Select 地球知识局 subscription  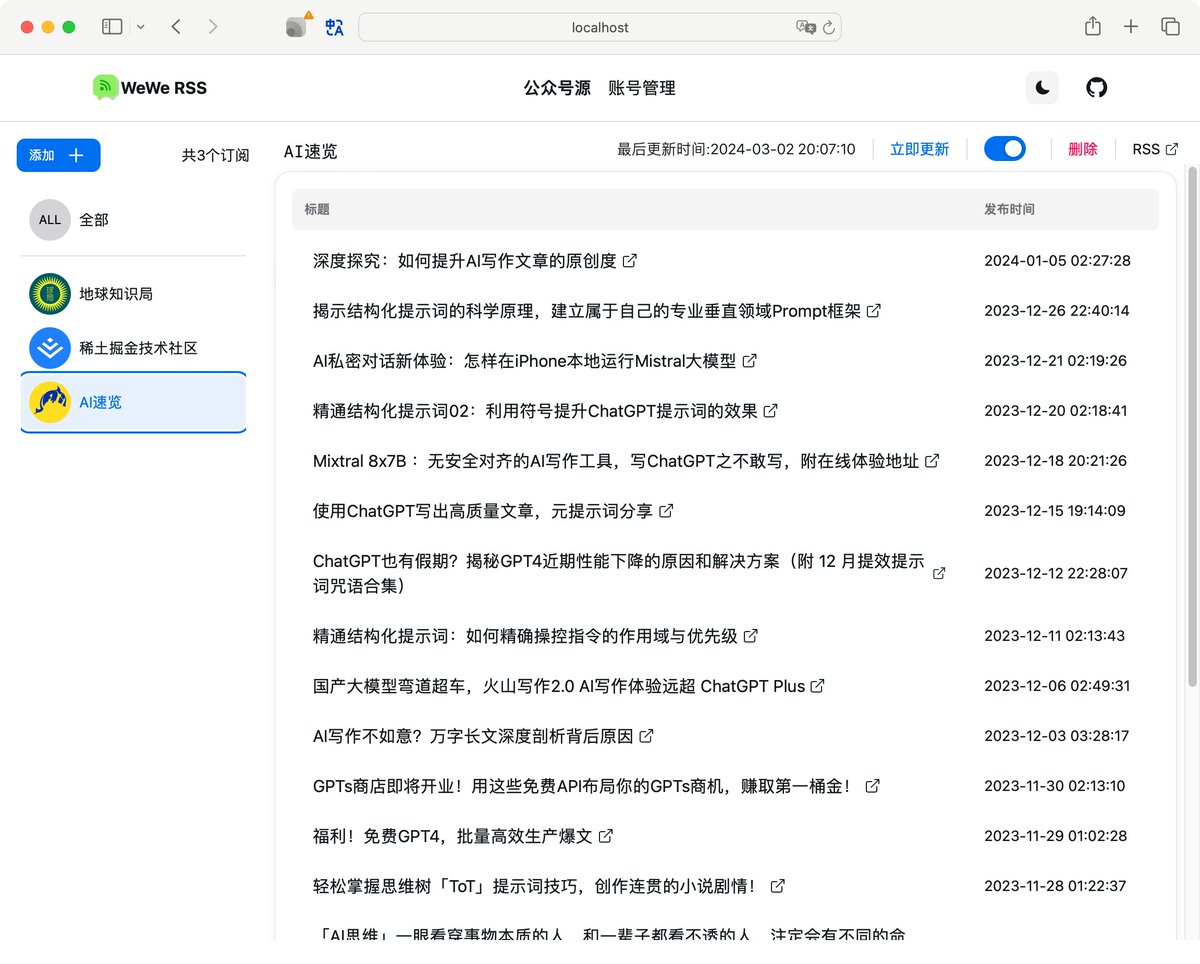133,294
